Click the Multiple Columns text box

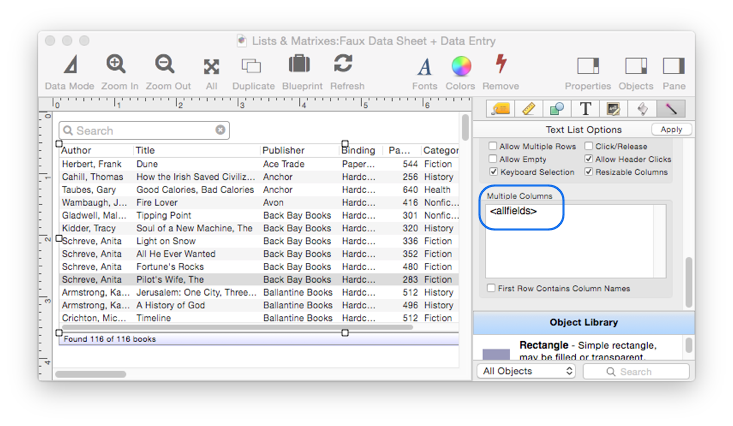[575, 241]
